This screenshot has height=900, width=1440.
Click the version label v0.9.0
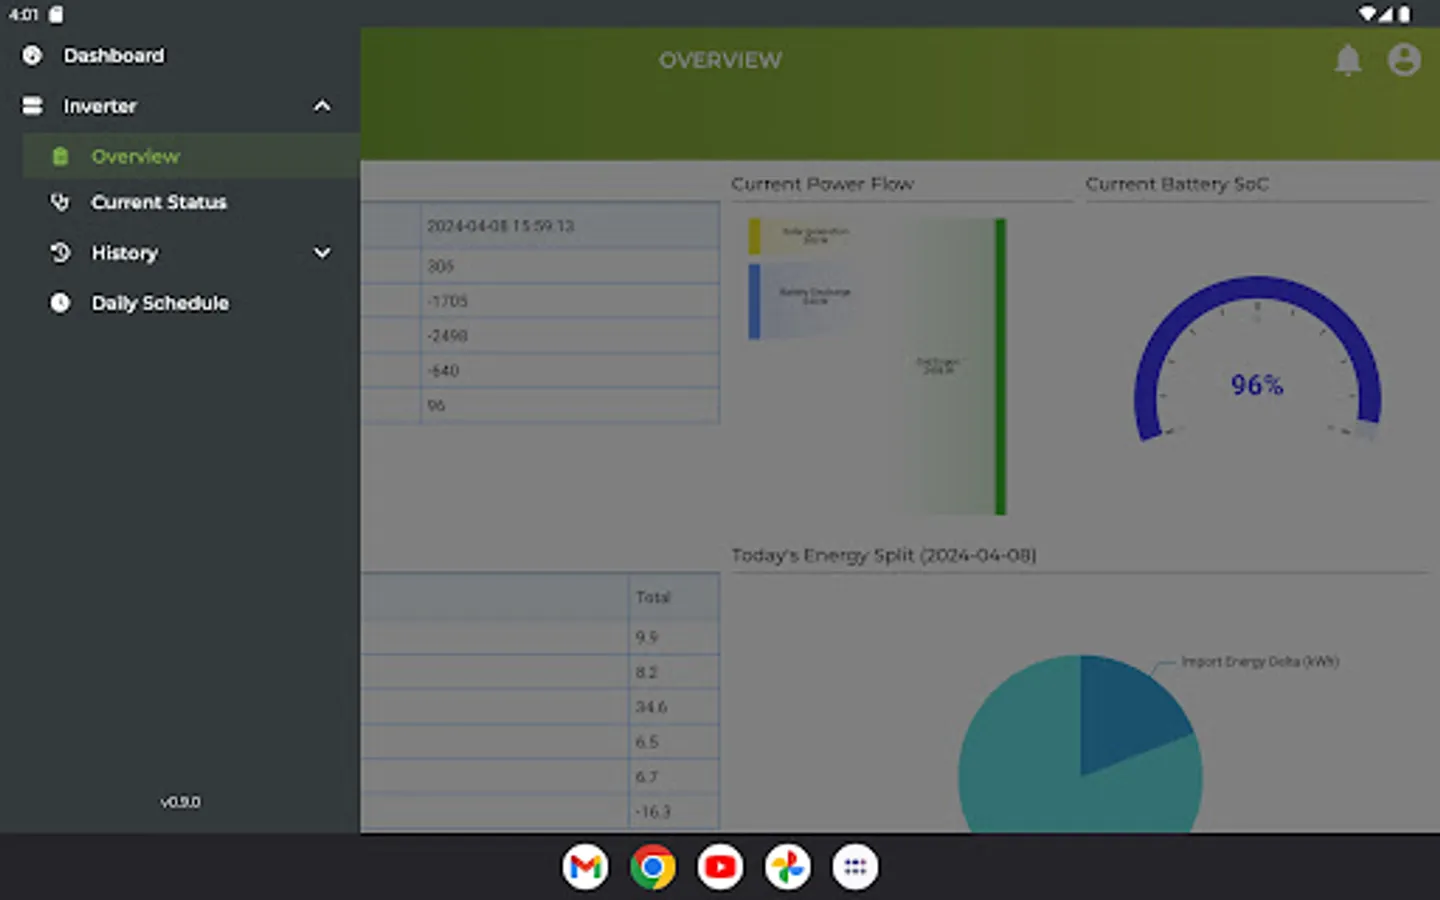180,802
